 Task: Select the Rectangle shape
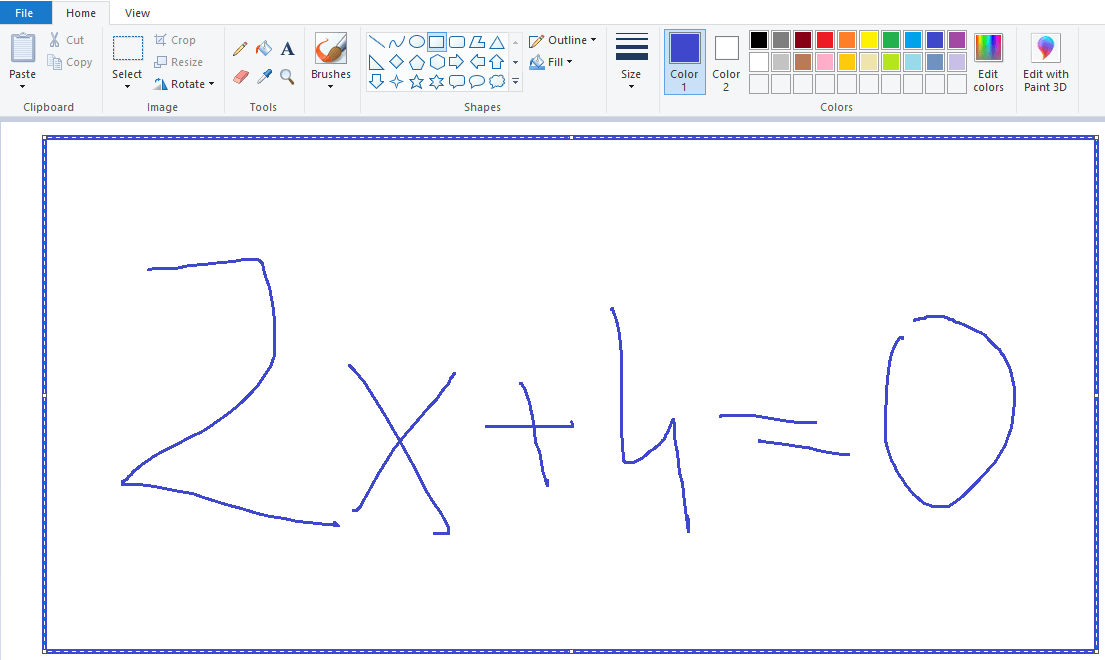click(x=438, y=41)
